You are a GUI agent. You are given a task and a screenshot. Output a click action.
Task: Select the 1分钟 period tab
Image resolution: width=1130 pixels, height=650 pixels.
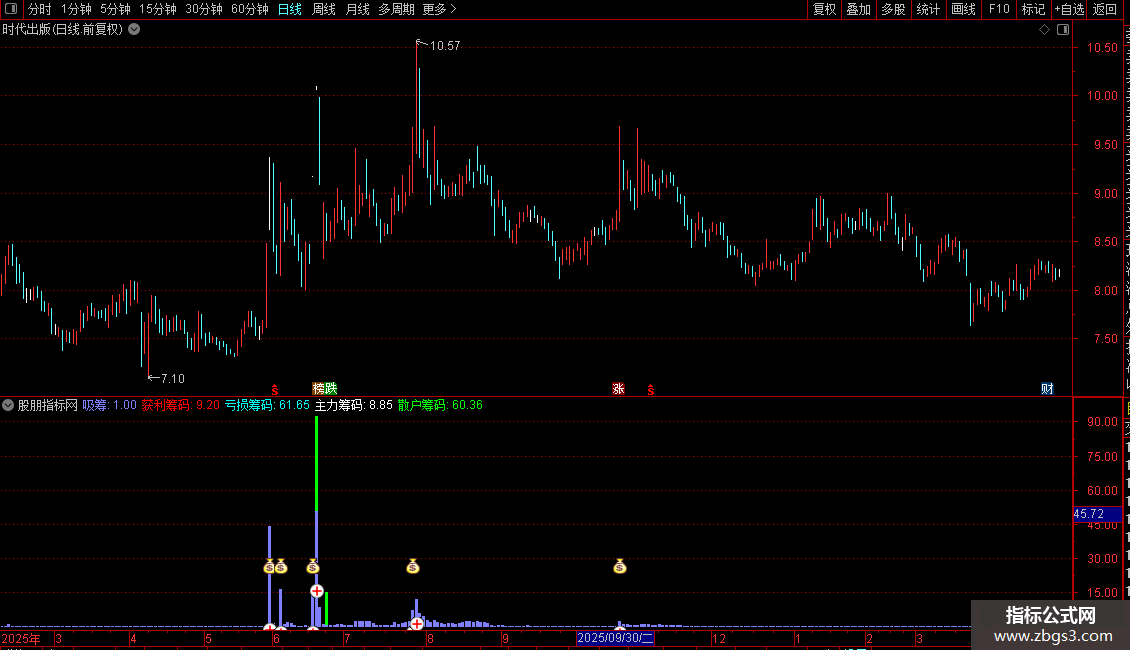[x=76, y=9]
